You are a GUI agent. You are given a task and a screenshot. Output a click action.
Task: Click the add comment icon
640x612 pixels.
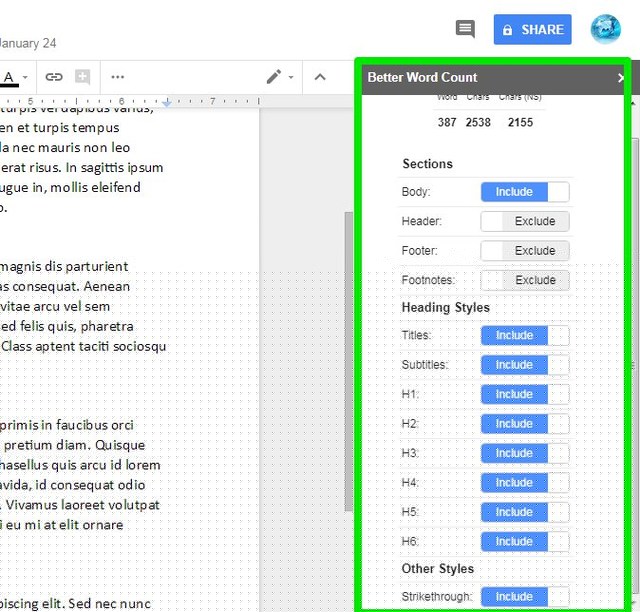(82, 76)
